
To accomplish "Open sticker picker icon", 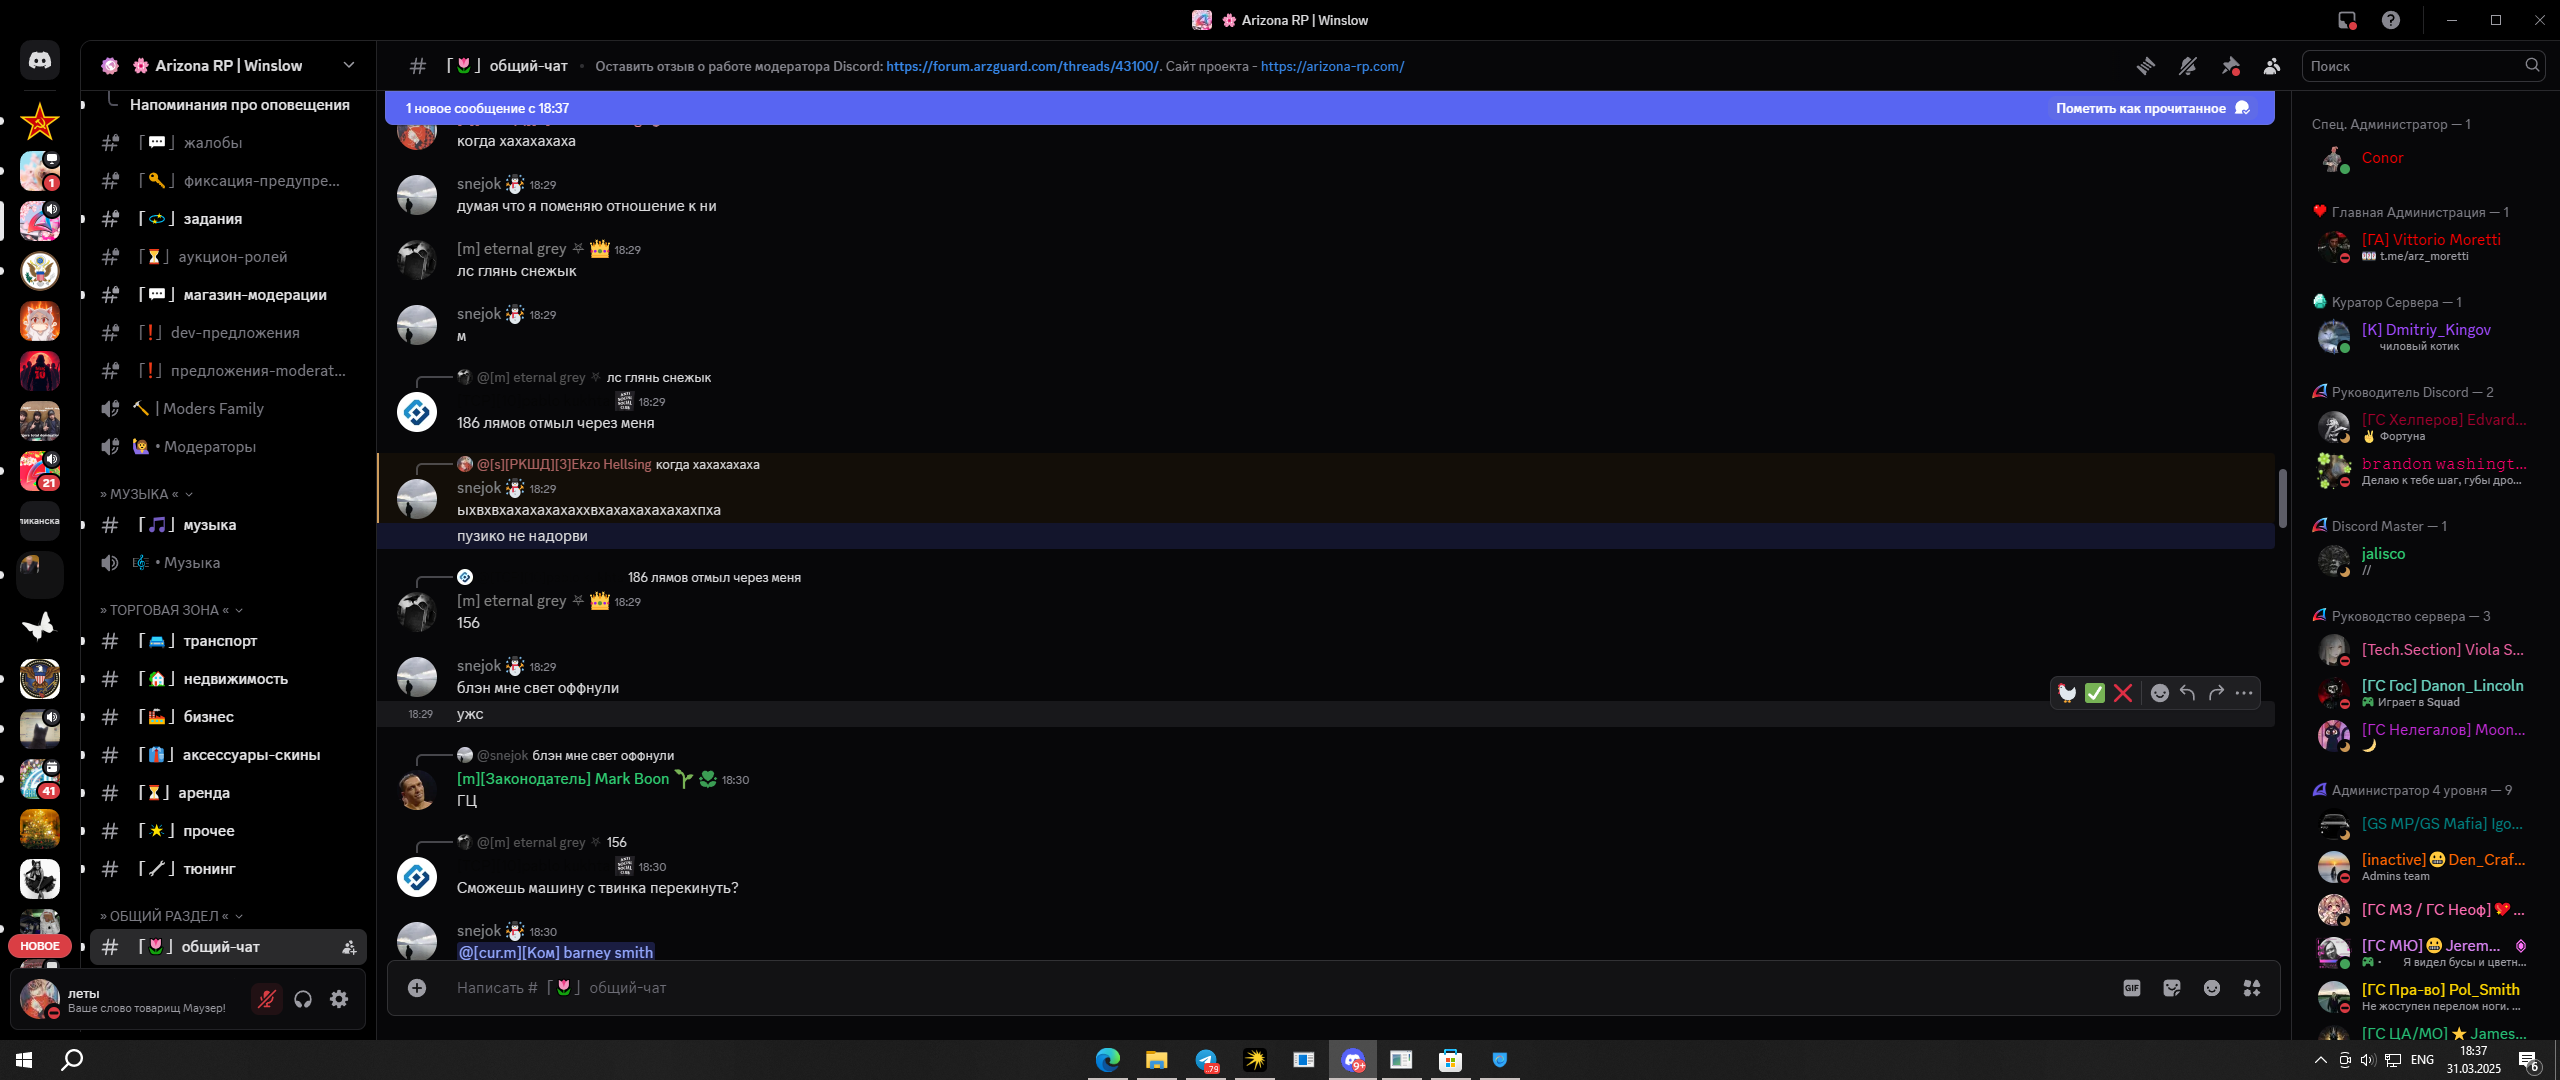I will click(2172, 988).
